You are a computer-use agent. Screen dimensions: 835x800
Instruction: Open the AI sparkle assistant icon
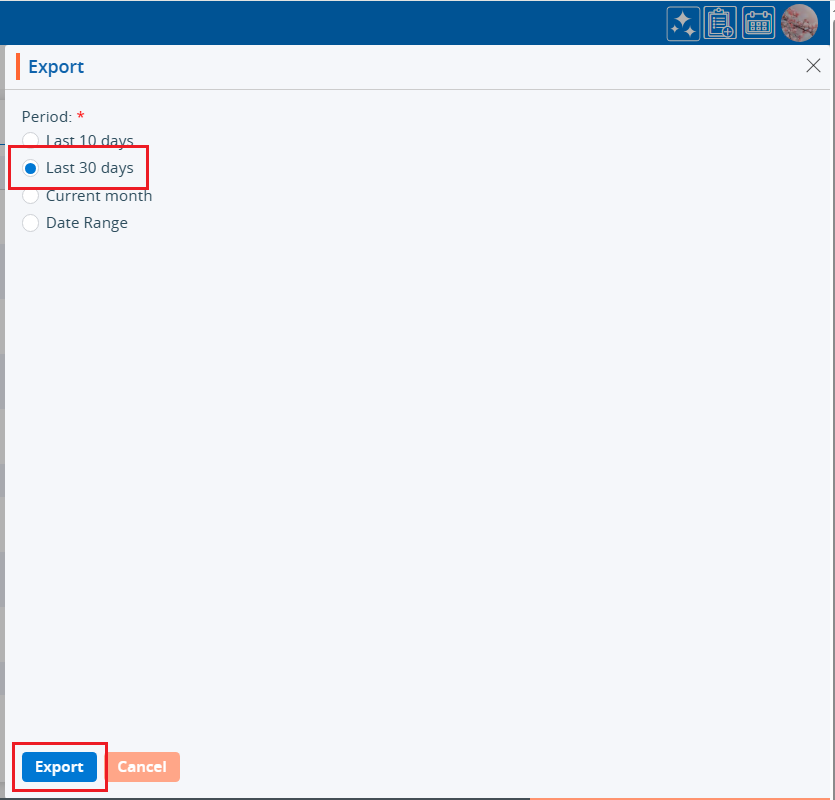point(683,24)
